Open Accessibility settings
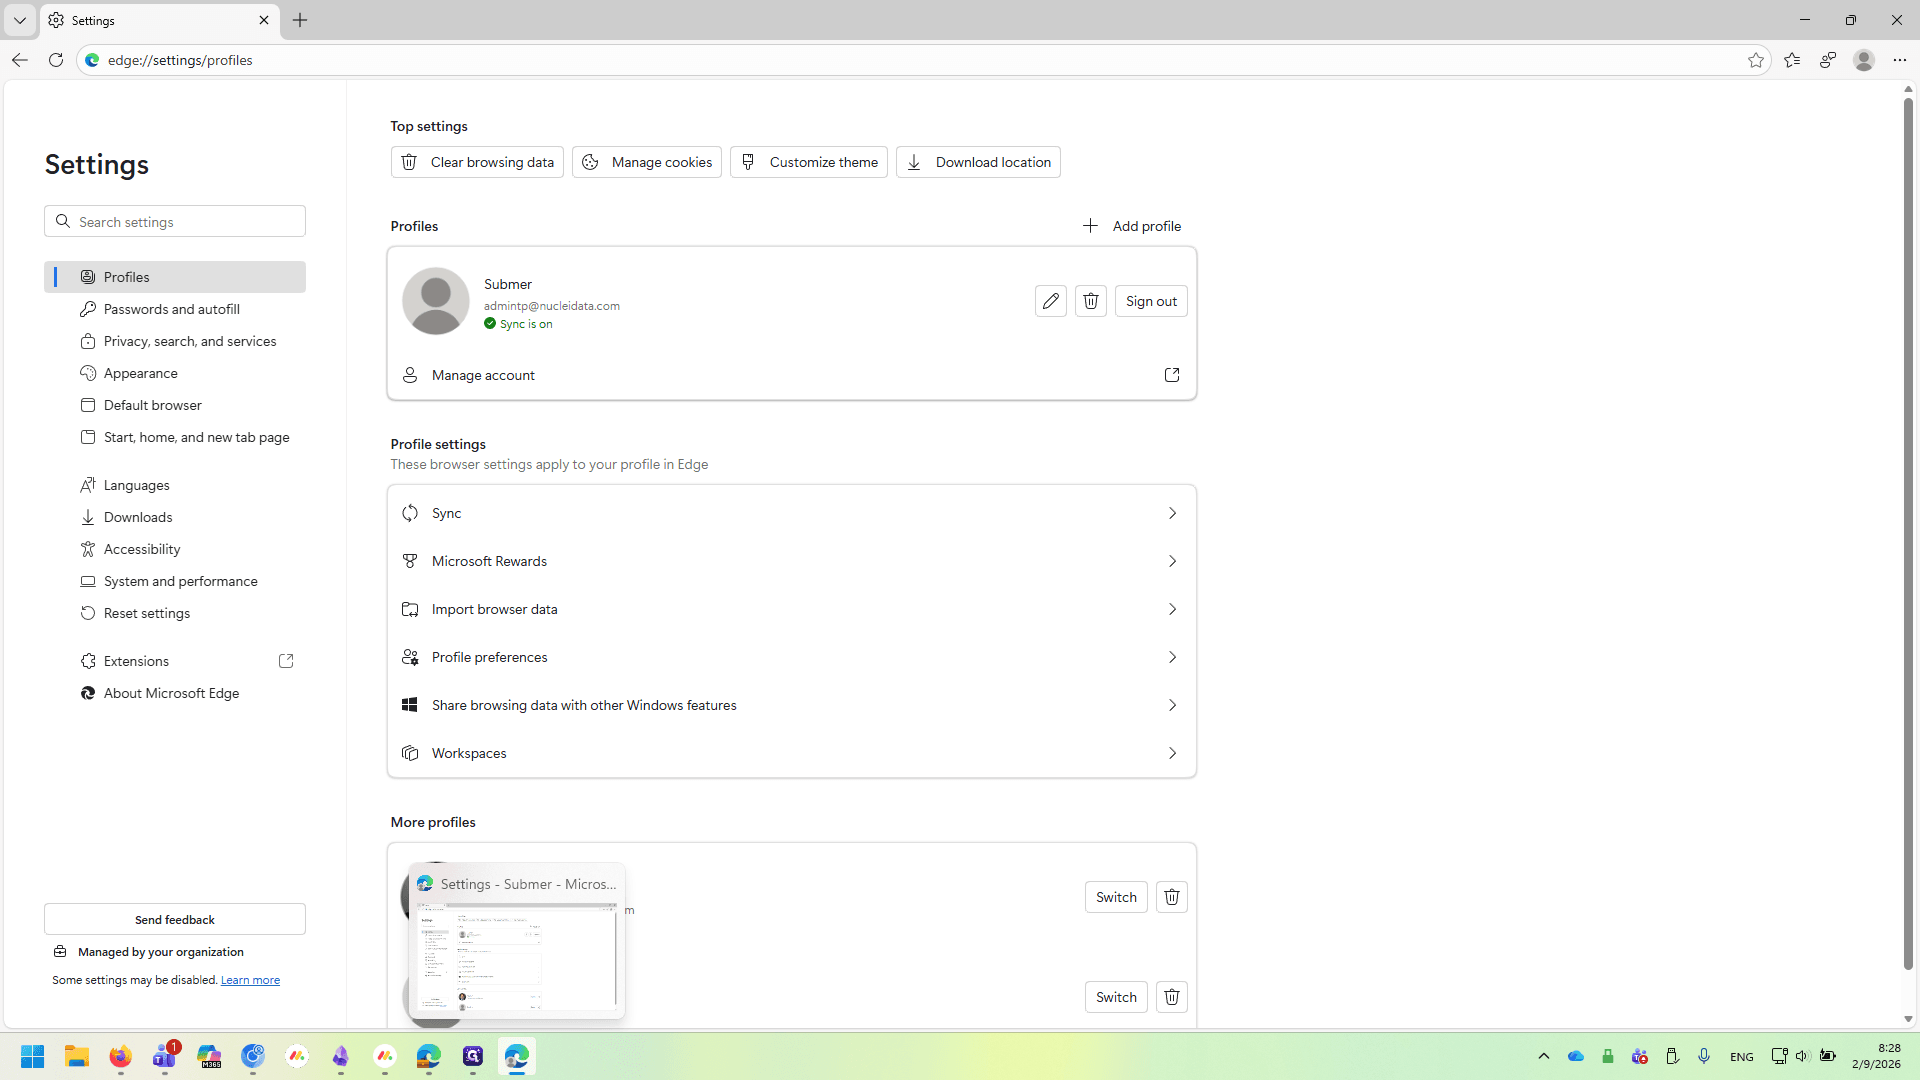 [x=175, y=549]
